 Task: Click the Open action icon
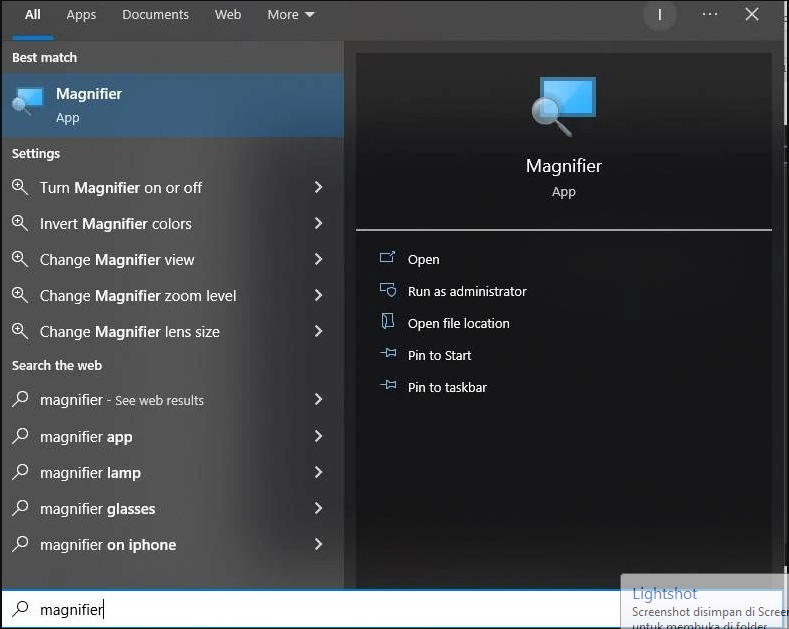pos(387,258)
